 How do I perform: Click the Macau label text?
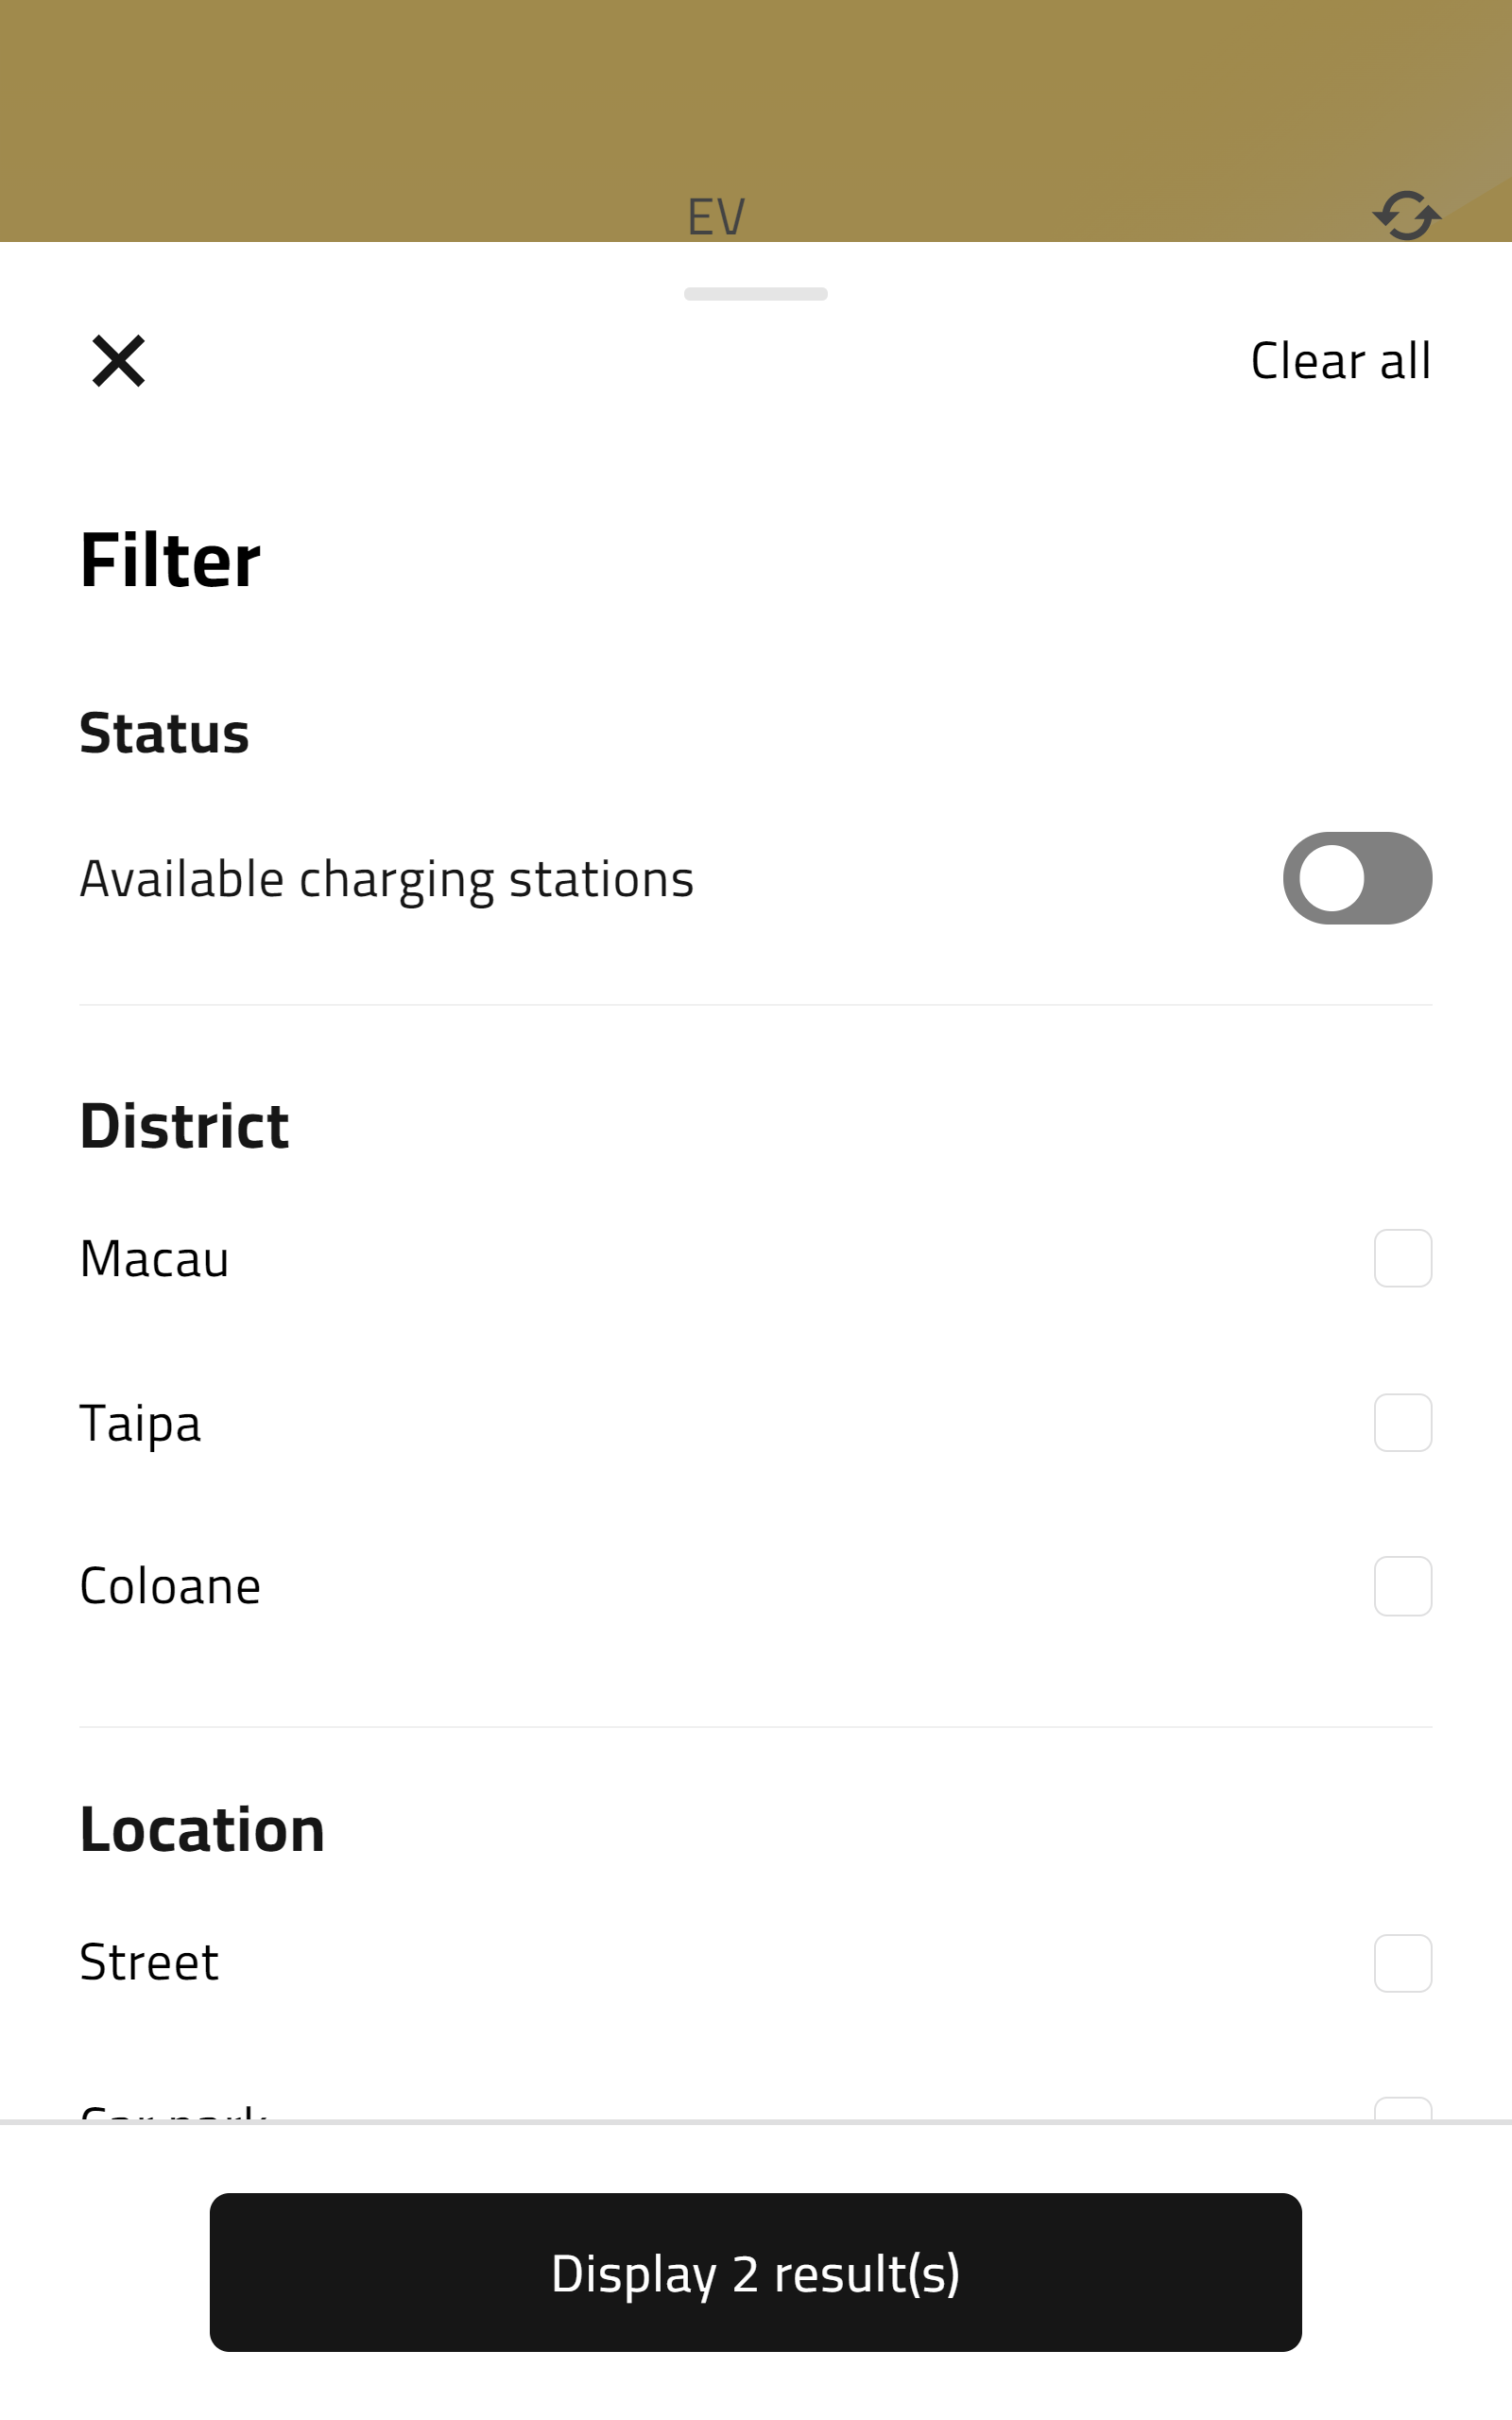point(155,1259)
